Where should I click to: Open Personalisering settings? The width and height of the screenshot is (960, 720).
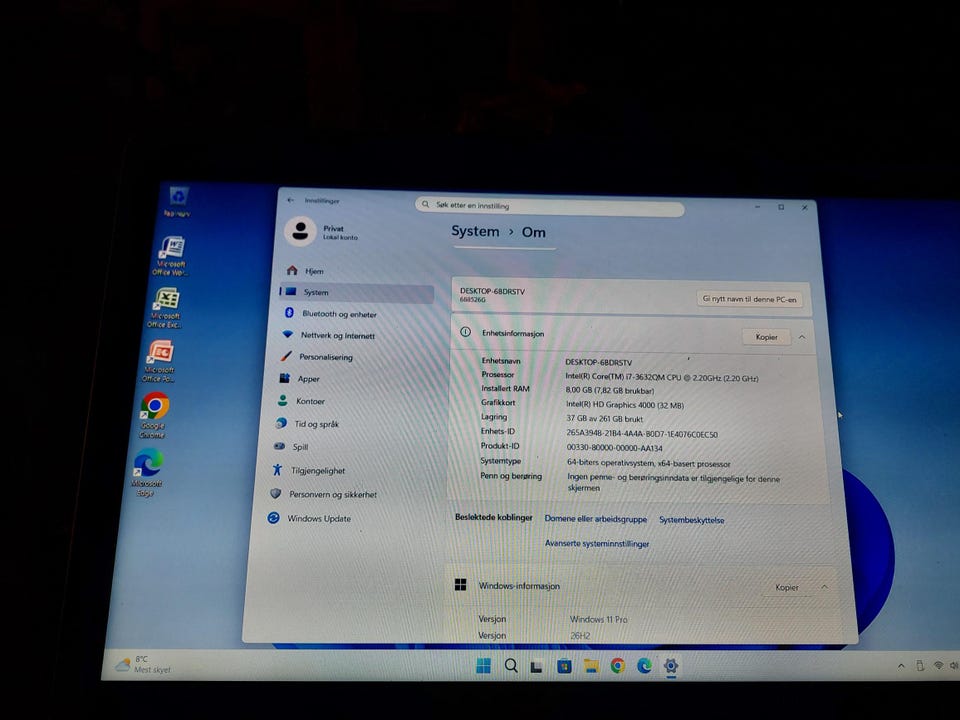(x=353, y=356)
